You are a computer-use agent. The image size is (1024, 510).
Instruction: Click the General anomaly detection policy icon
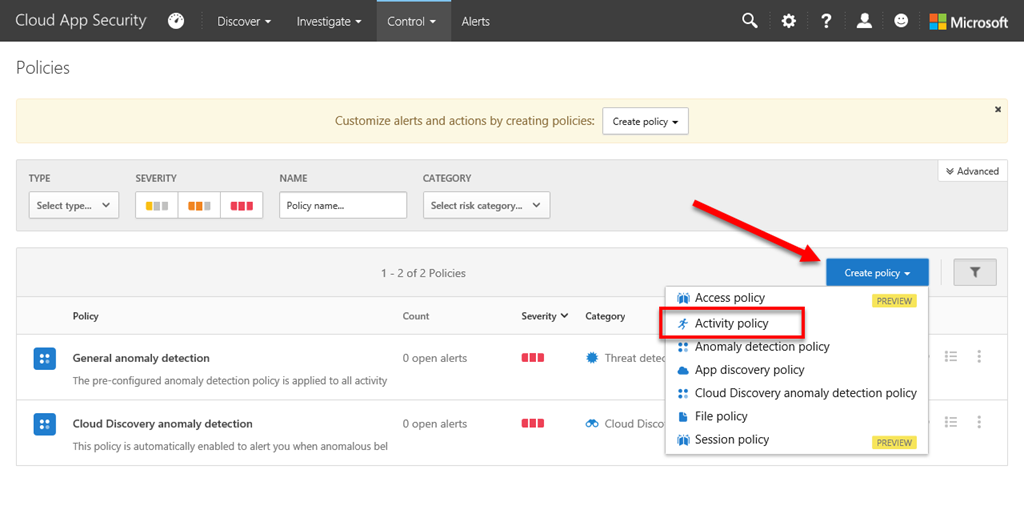coord(44,358)
